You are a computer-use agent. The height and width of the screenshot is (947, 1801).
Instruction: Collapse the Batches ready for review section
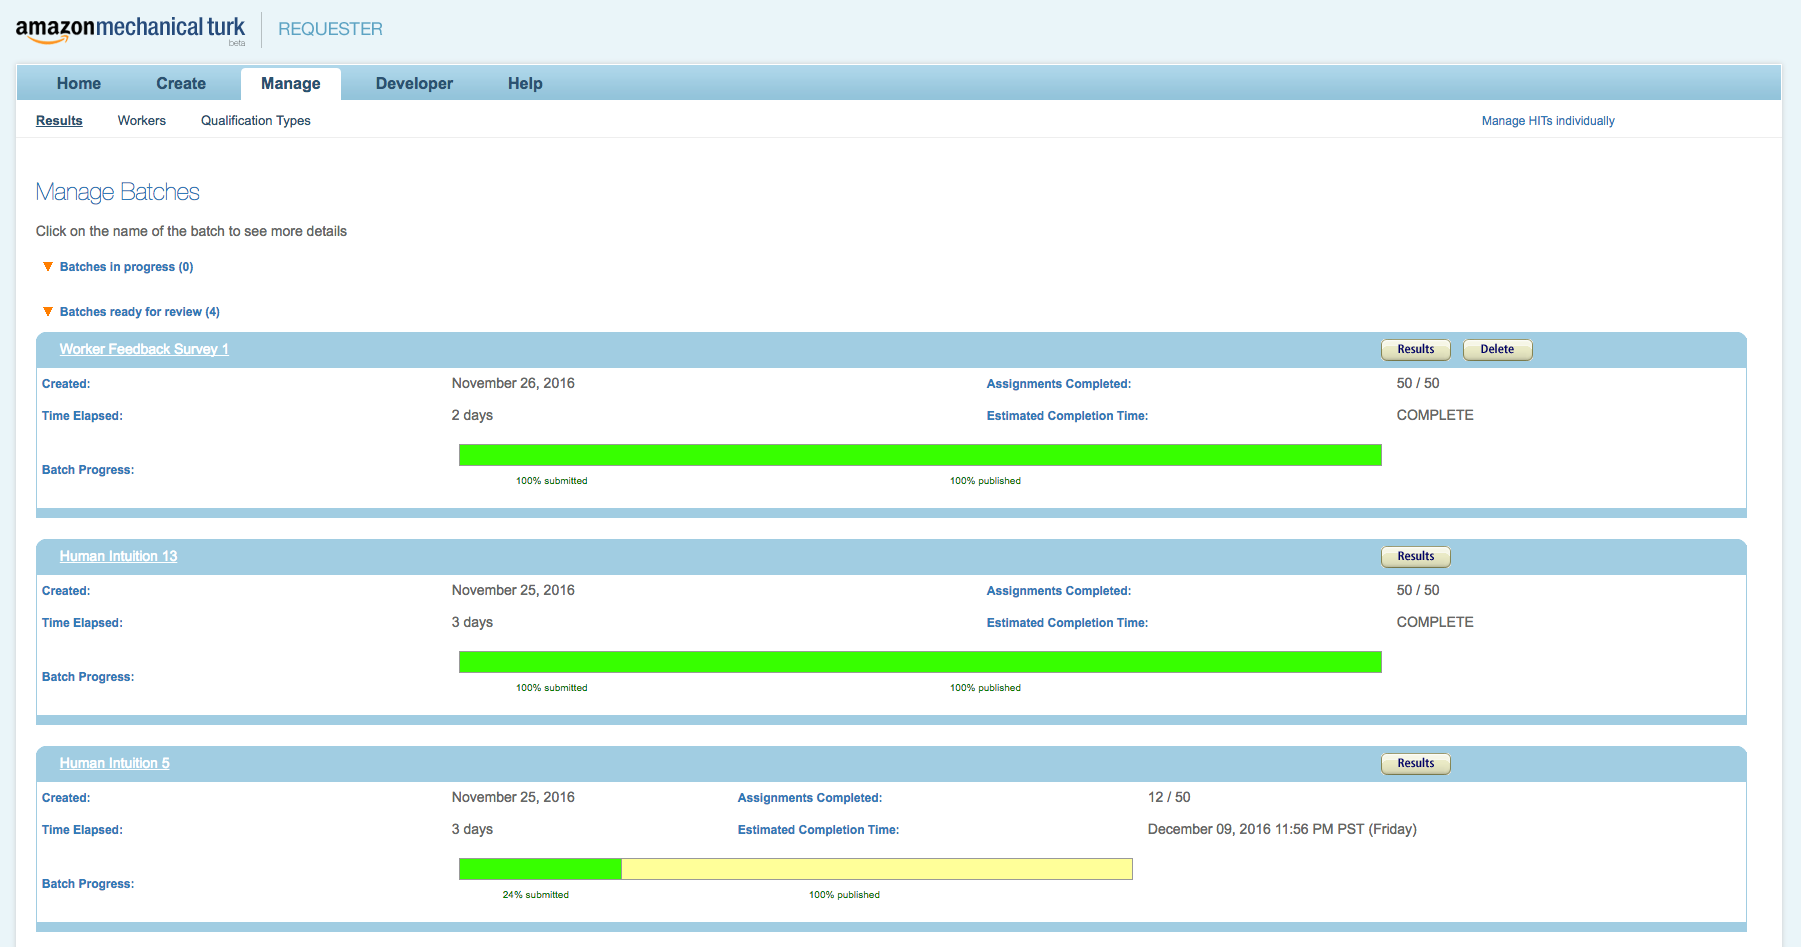[x=48, y=312]
